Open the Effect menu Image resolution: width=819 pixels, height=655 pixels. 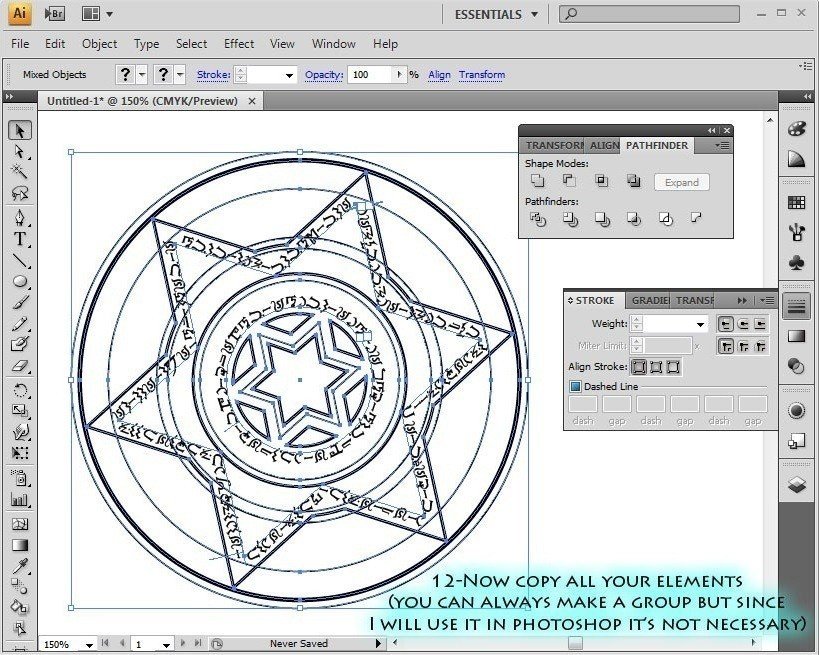239,44
